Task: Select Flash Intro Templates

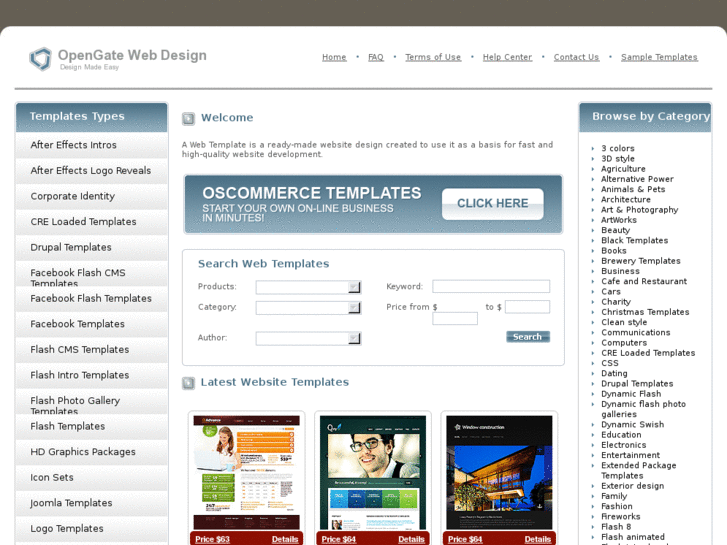Action: [x=91, y=375]
